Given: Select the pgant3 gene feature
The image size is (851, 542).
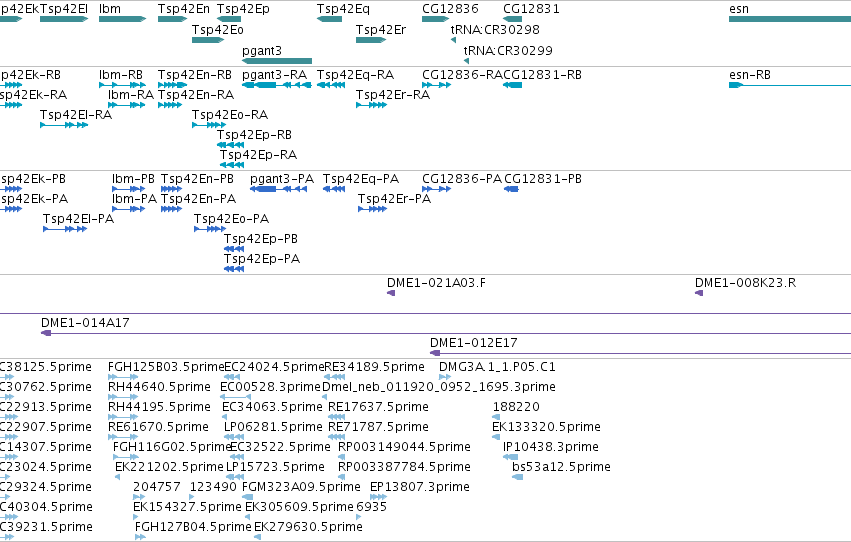Looking at the screenshot, I should [277, 61].
